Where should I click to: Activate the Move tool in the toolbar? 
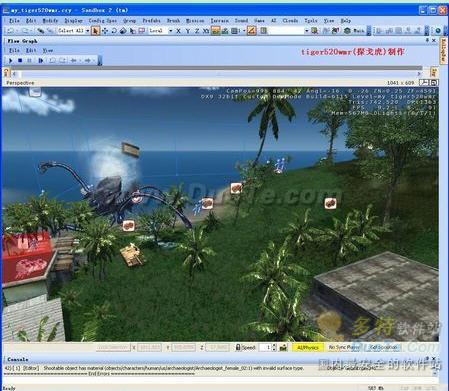click(105, 31)
